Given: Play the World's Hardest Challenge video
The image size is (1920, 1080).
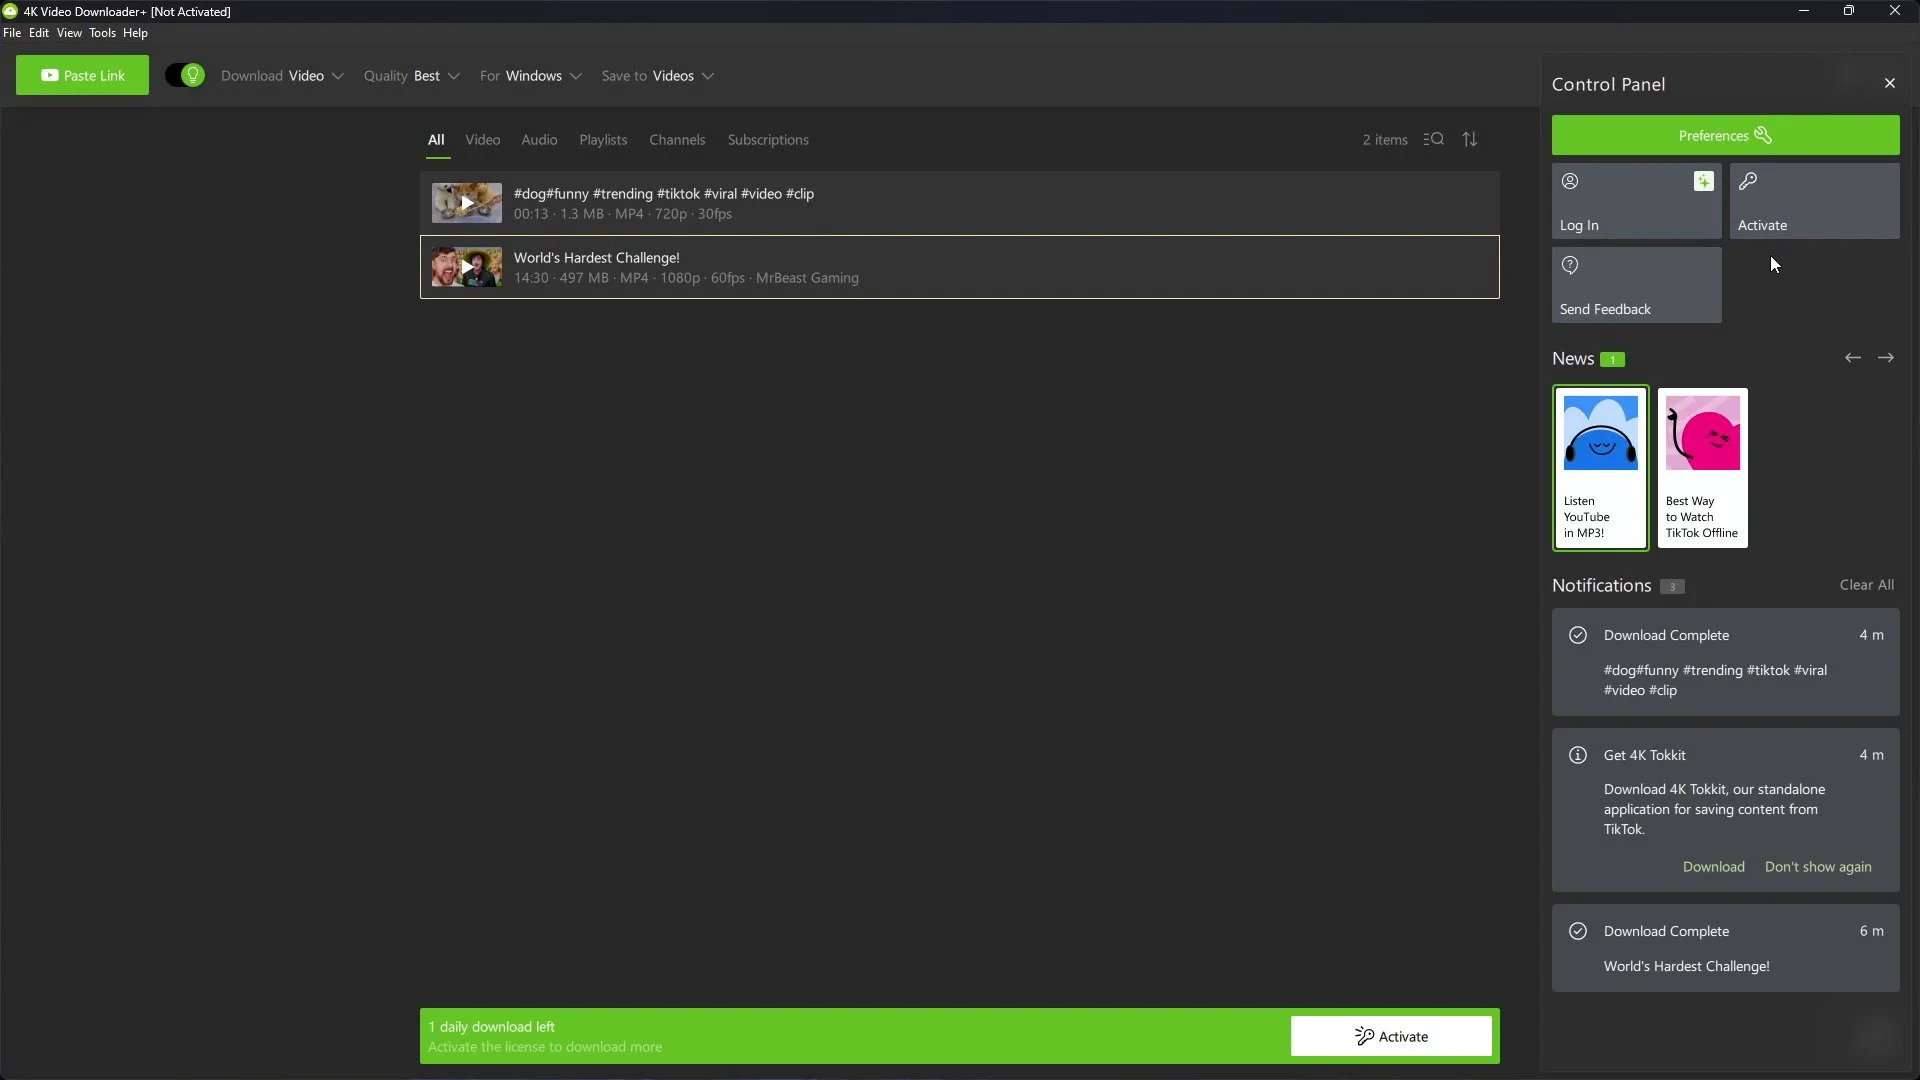Looking at the screenshot, I should pos(466,266).
